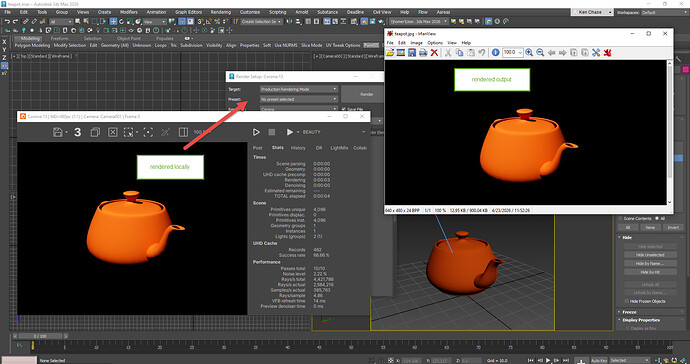Click the IrfanView red cat about icon
The image size is (690, 364).
click(x=607, y=53)
